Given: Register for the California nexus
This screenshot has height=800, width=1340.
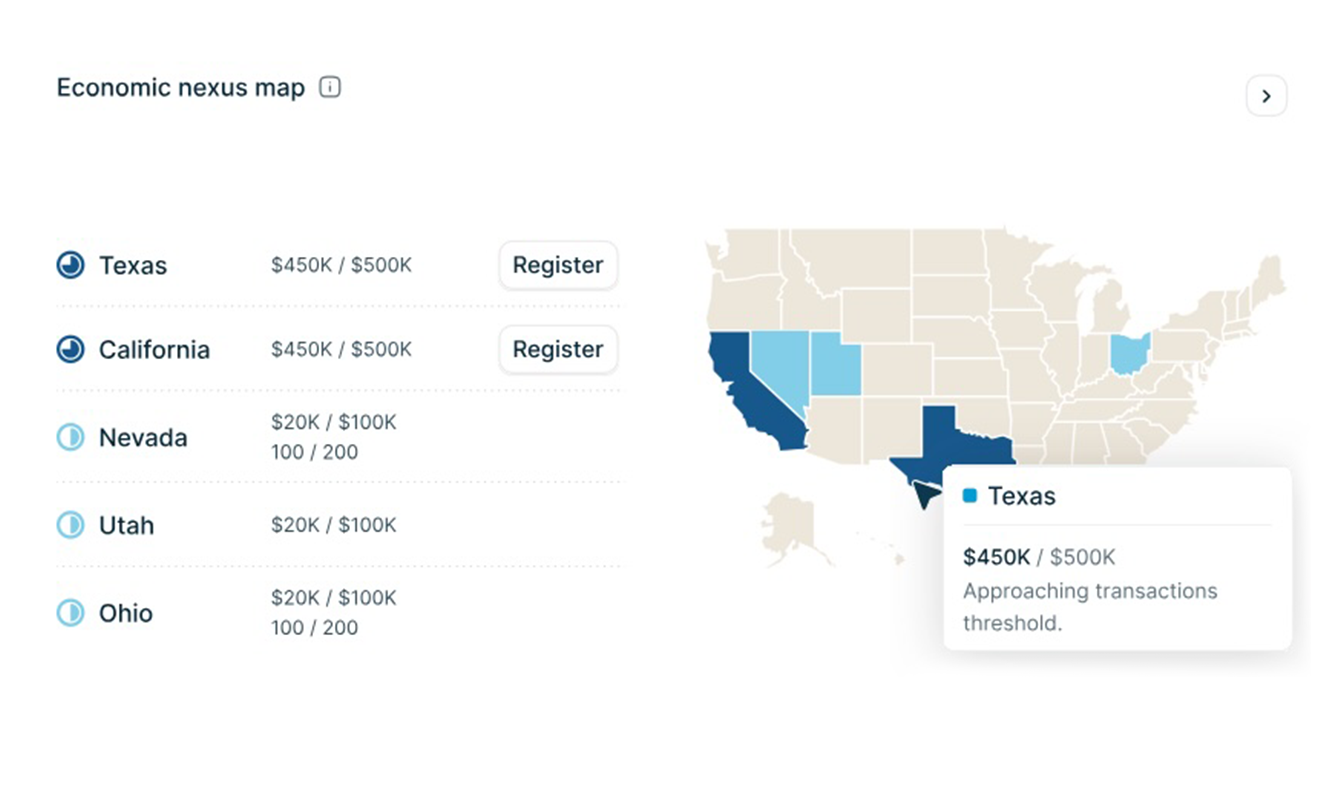Looking at the screenshot, I should pos(558,349).
